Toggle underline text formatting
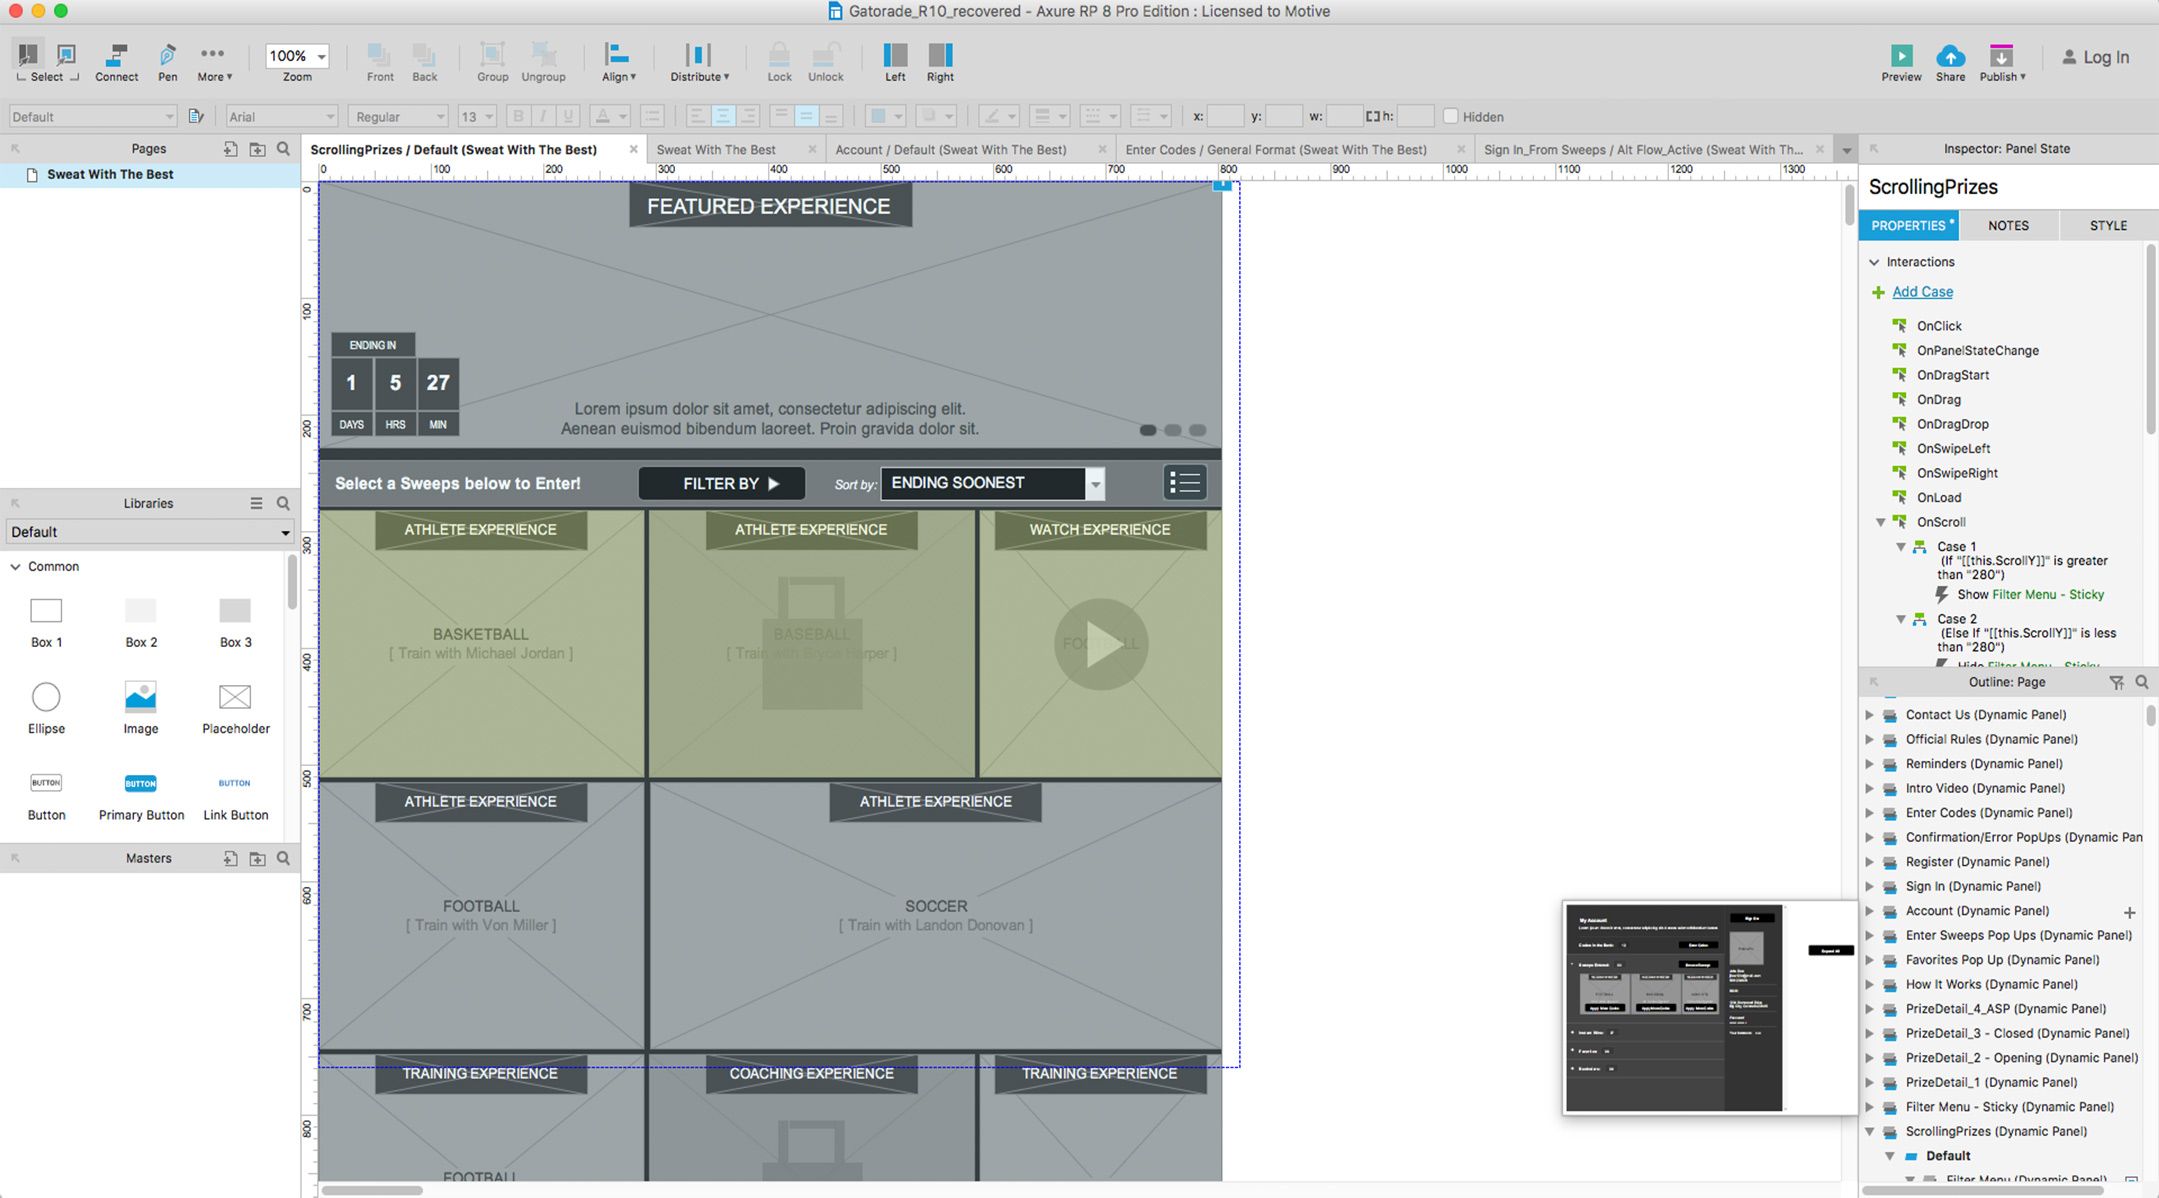Image resolution: width=2159 pixels, height=1198 pixels. tap(567, 116)
